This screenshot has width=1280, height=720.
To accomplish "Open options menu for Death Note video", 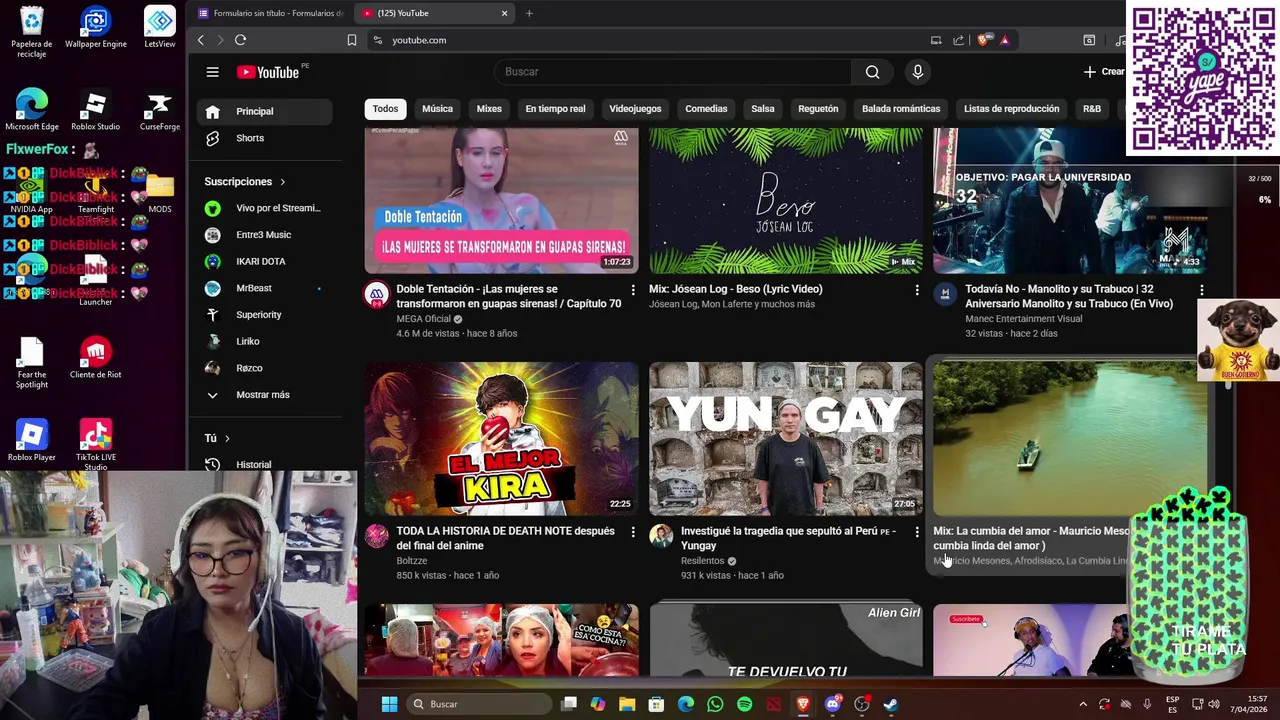I will (632, 532).
